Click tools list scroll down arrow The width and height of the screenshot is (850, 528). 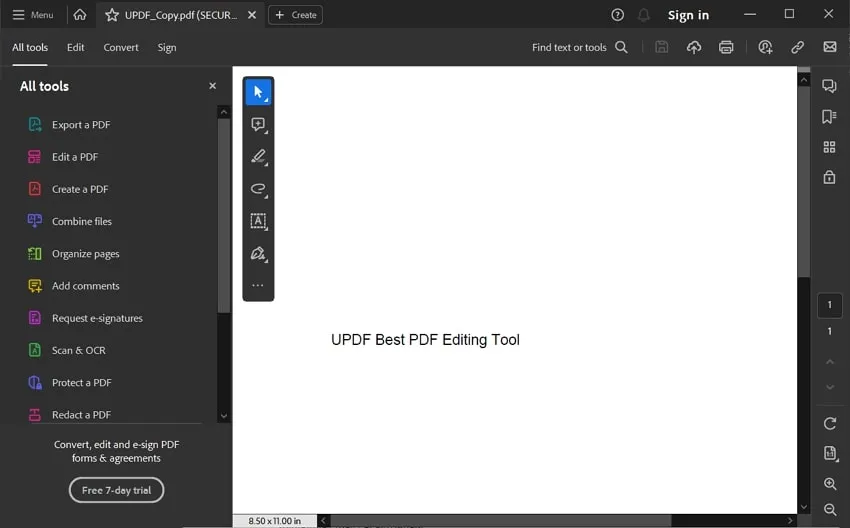point(223,416)
